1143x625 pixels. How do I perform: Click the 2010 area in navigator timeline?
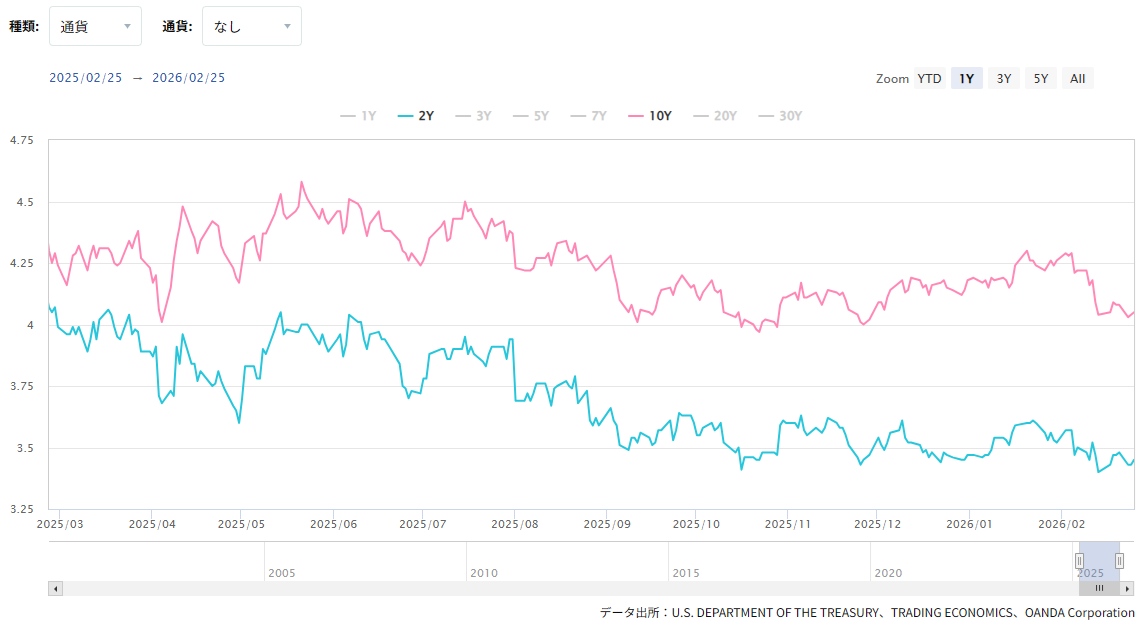tap(484, 573)
